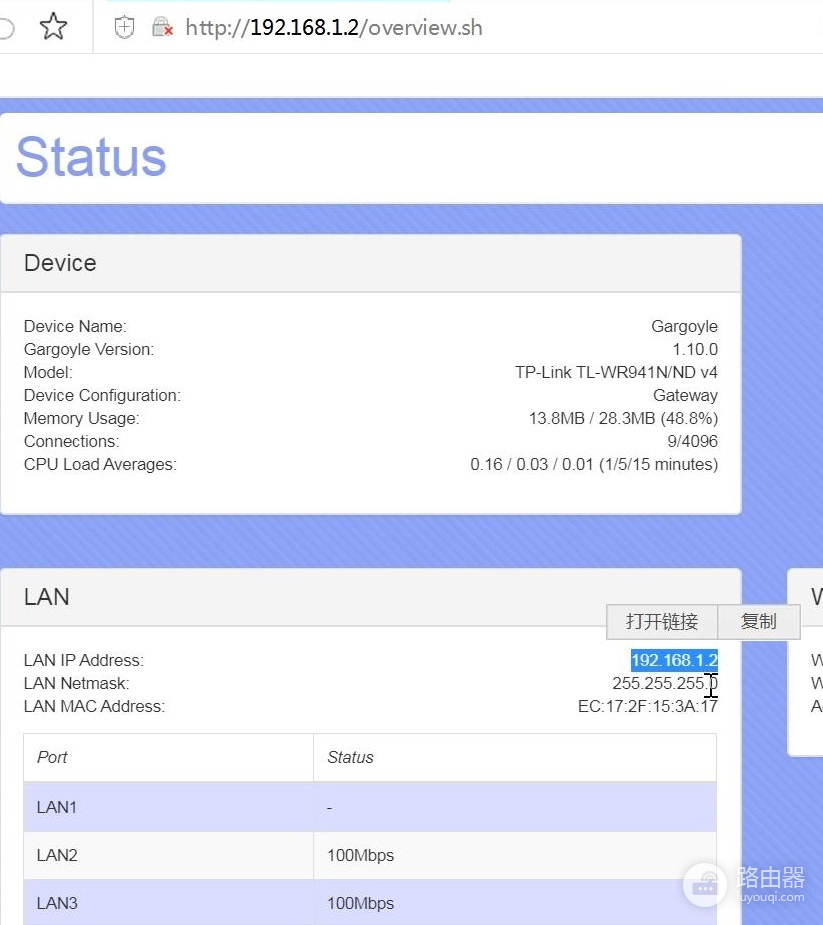Click the insecure connection lock icon
The height and width of the screenshot is (925, 823).
click(x=162, y=28)
